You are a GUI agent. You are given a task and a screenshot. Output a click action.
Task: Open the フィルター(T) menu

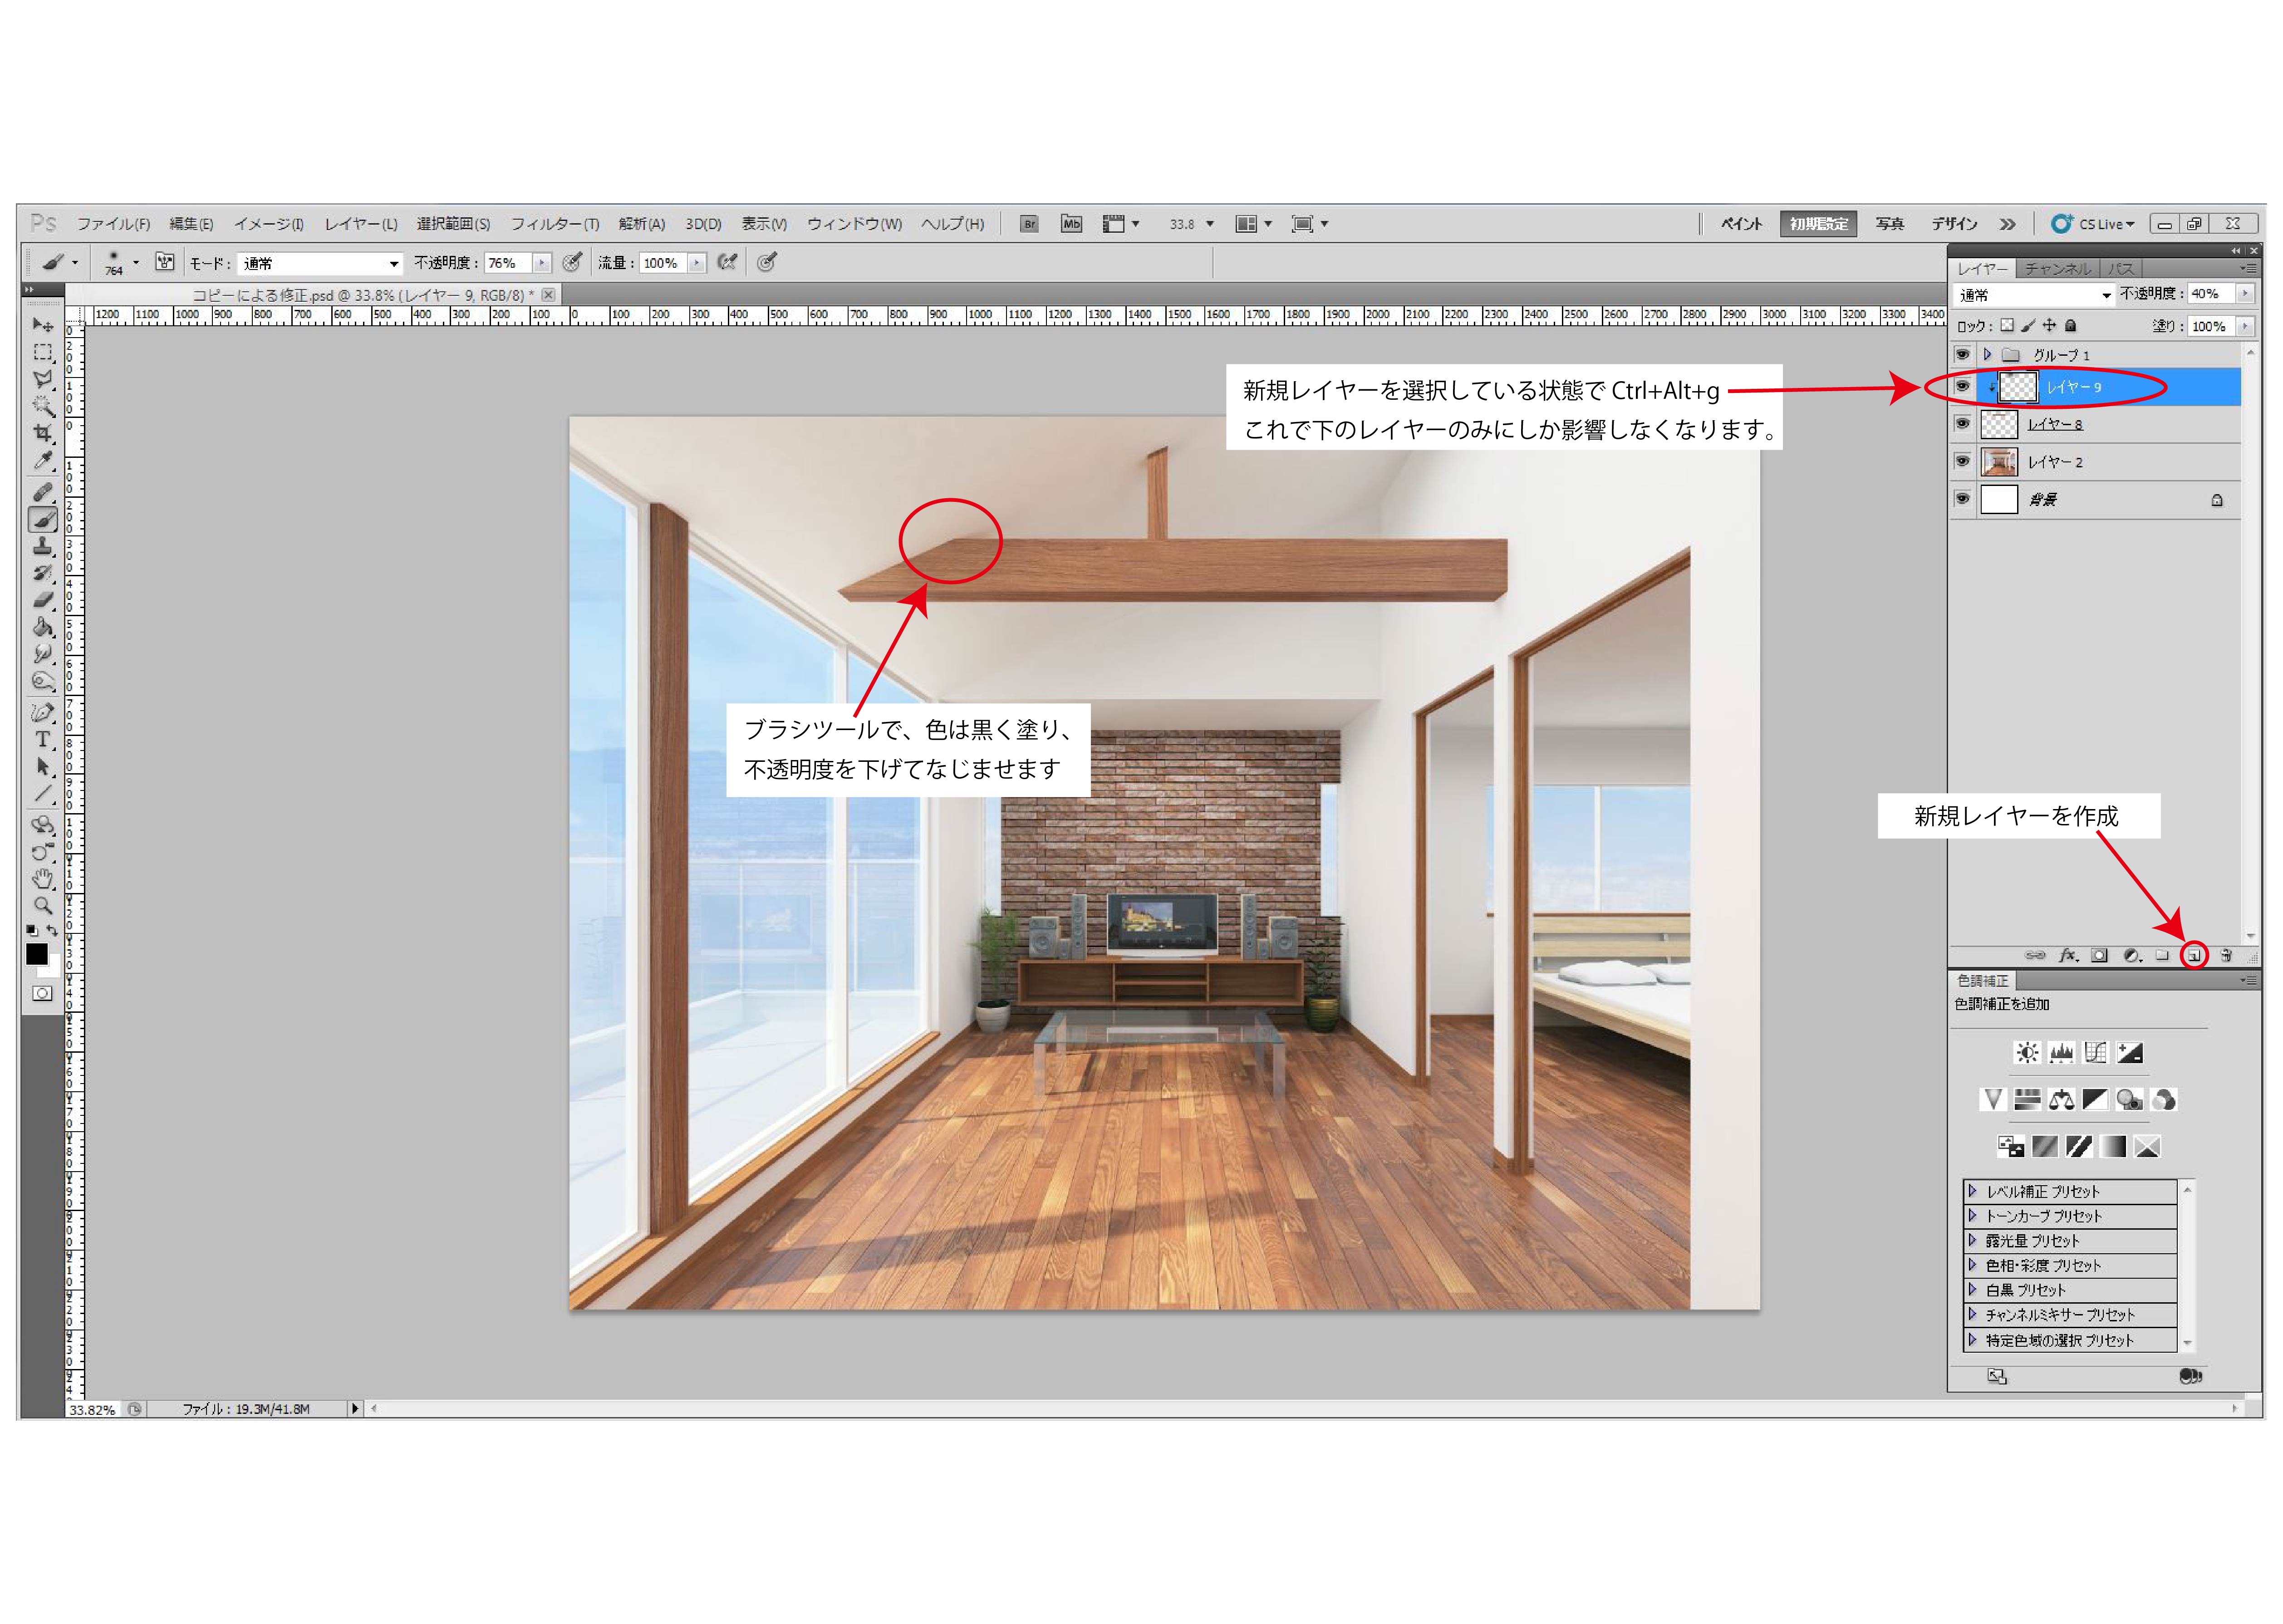coord(554,224)
